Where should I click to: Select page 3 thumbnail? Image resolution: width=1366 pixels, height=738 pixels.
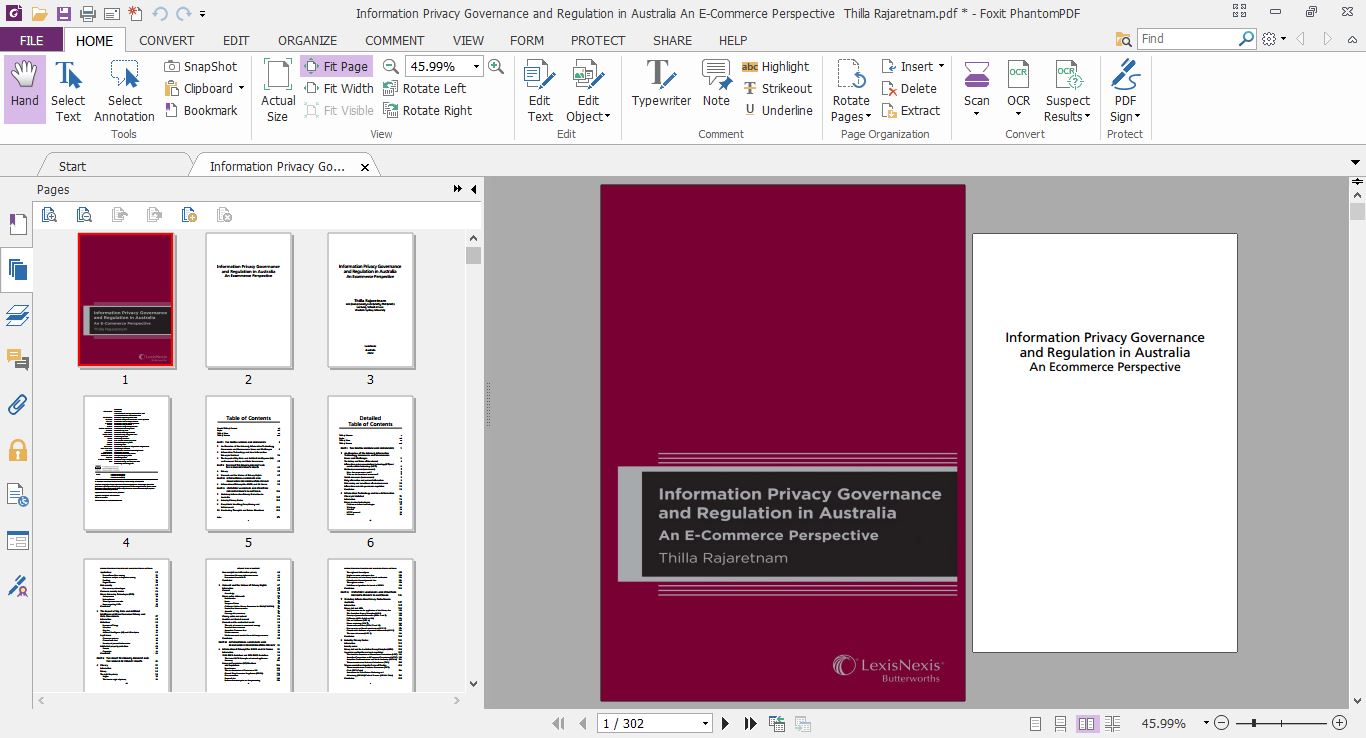point(370,300)
